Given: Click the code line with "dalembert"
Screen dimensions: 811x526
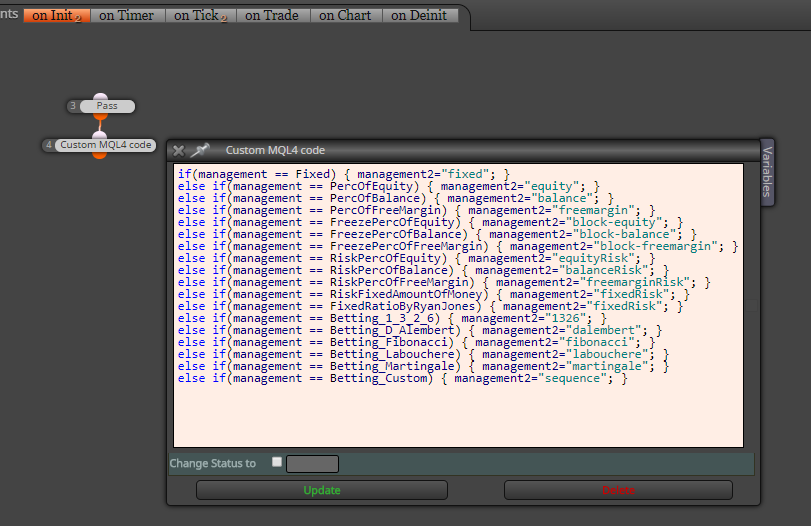Looking at the screenshot, I should [420, 330].
